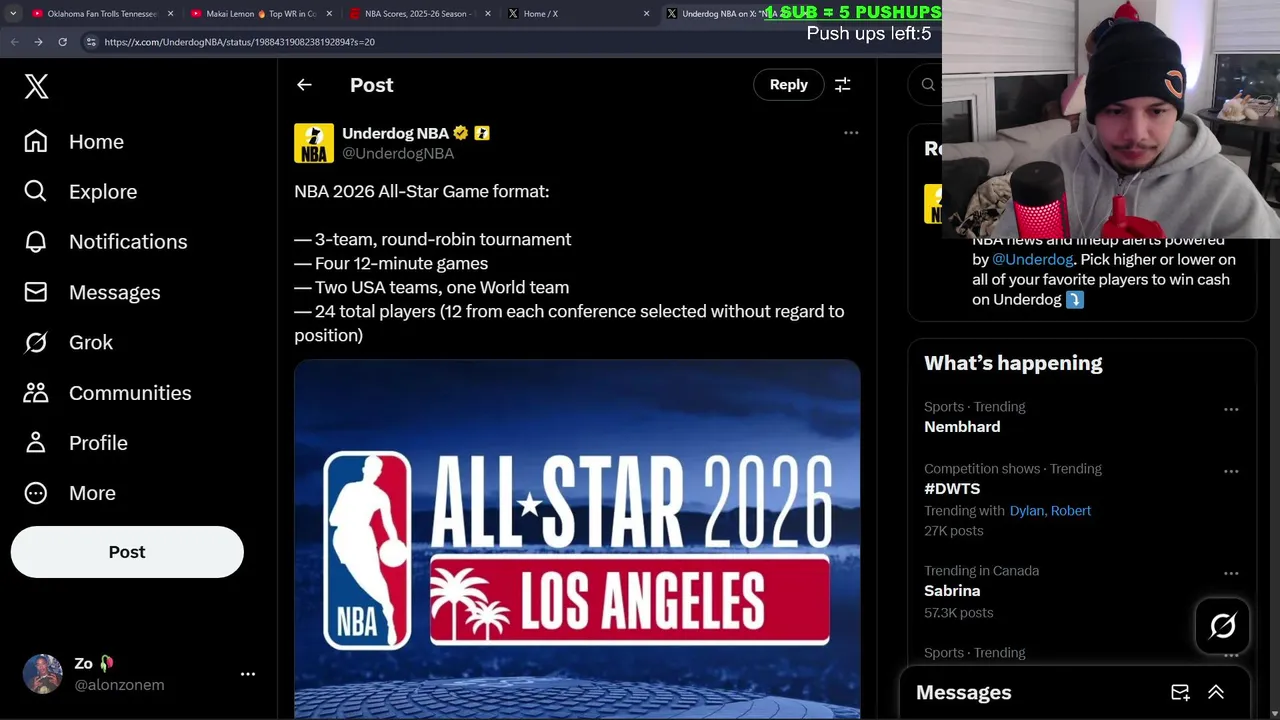Open the three-dot menu on the Nembhard trend

(x=1231, y=409)
